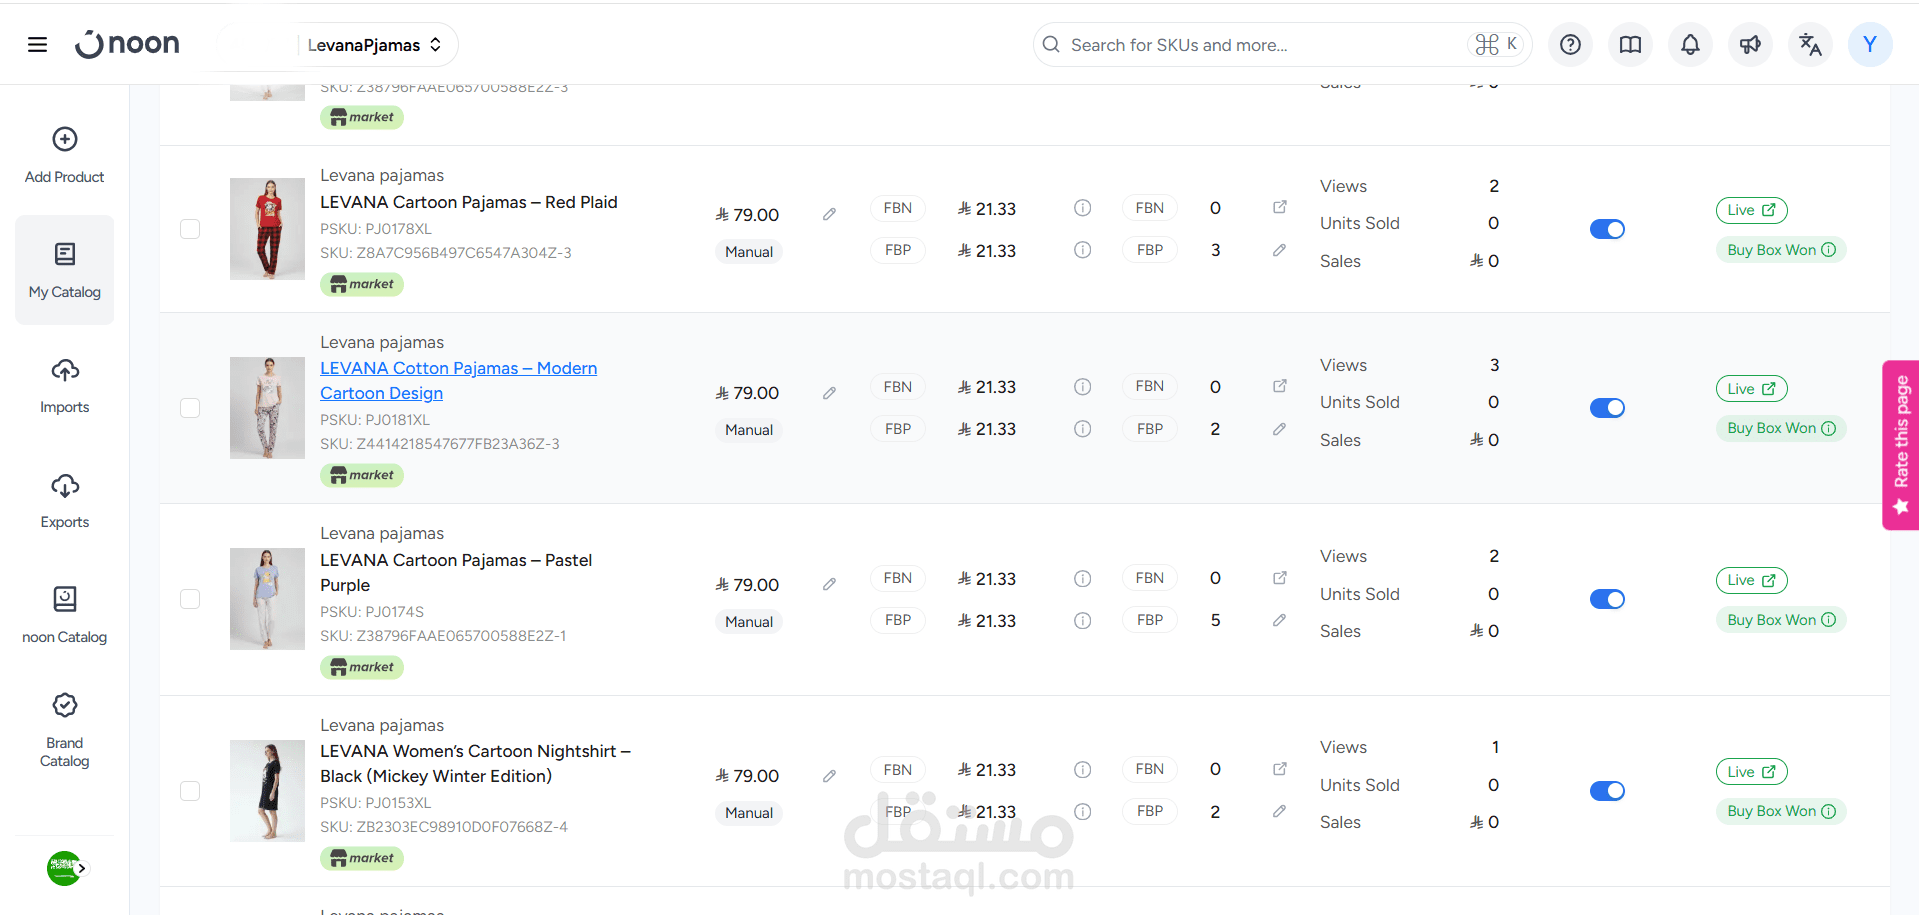
Task: Open the Y user profile avatar
Action: 1870,45
